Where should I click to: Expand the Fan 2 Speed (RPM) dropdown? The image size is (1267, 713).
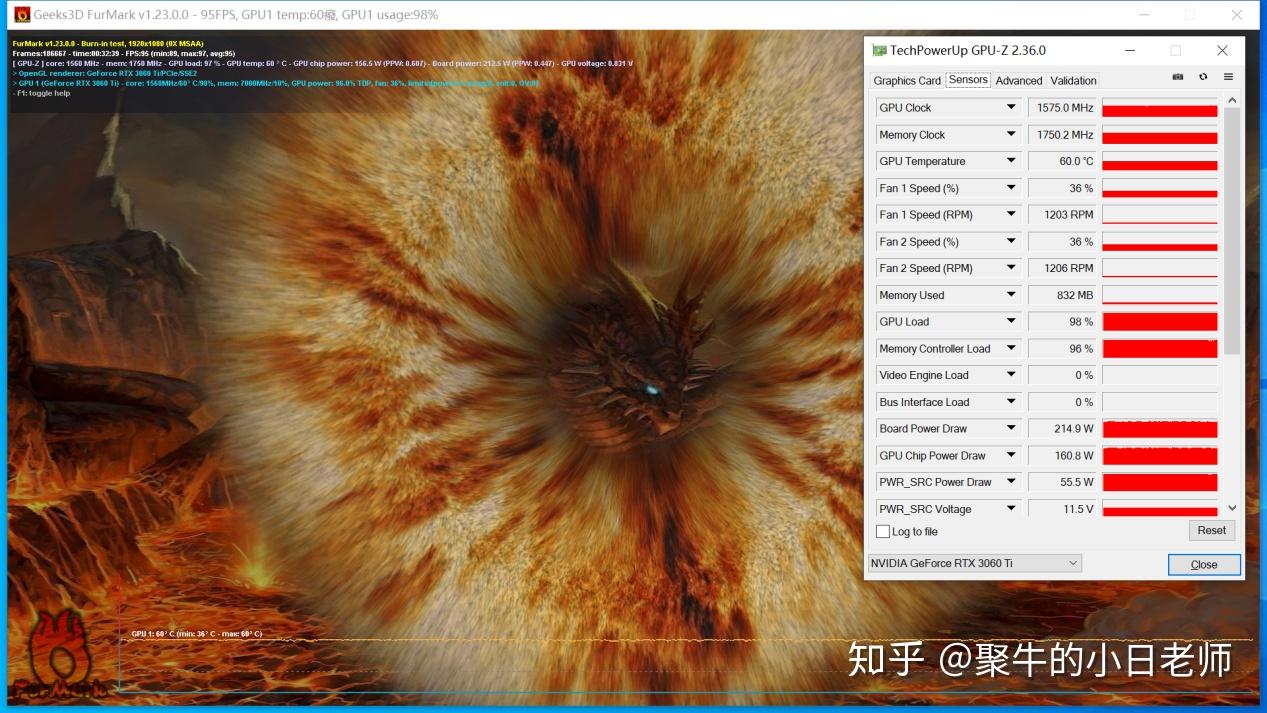click(1011, 268)
